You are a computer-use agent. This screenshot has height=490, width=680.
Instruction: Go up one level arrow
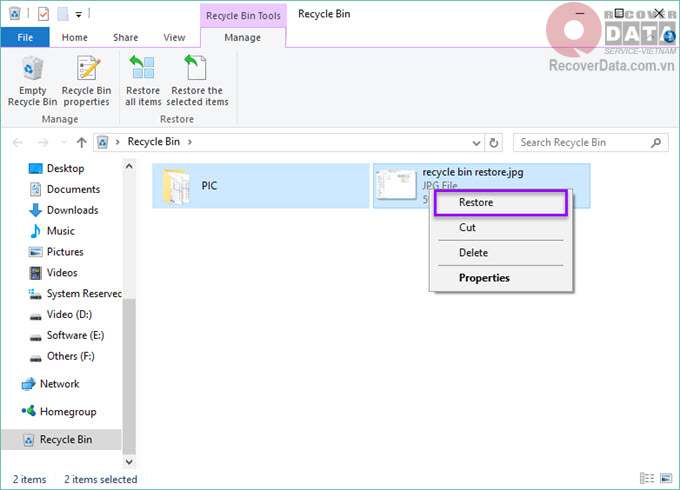click(x=82, y=142)
